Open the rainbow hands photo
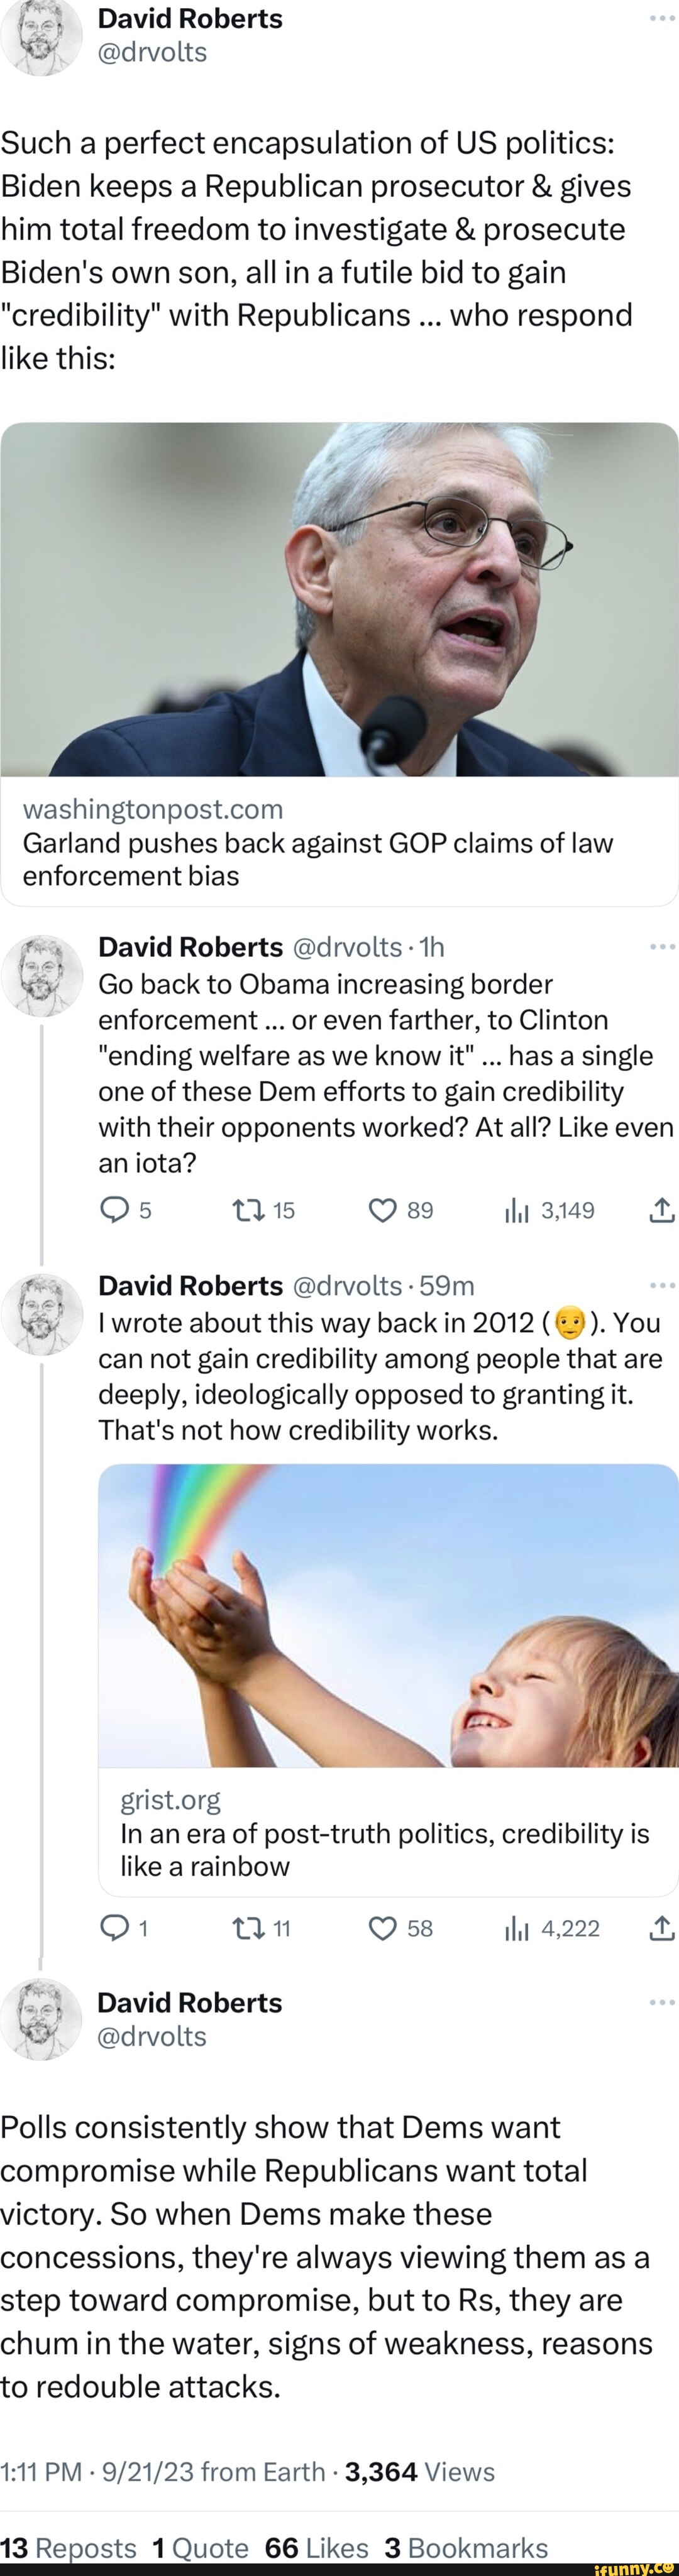 pyautogui.click(x=388, y=1615)
